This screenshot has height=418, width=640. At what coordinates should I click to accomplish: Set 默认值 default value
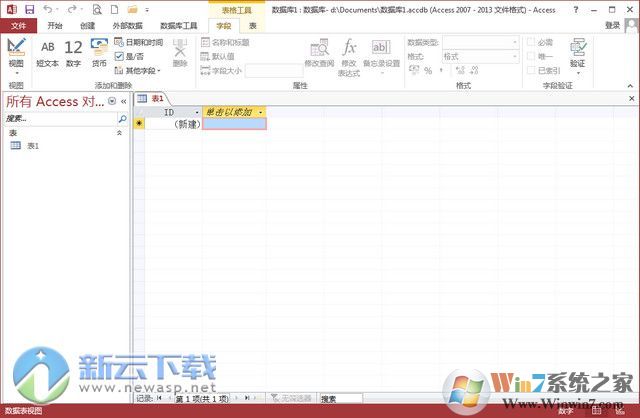(217, 56)
